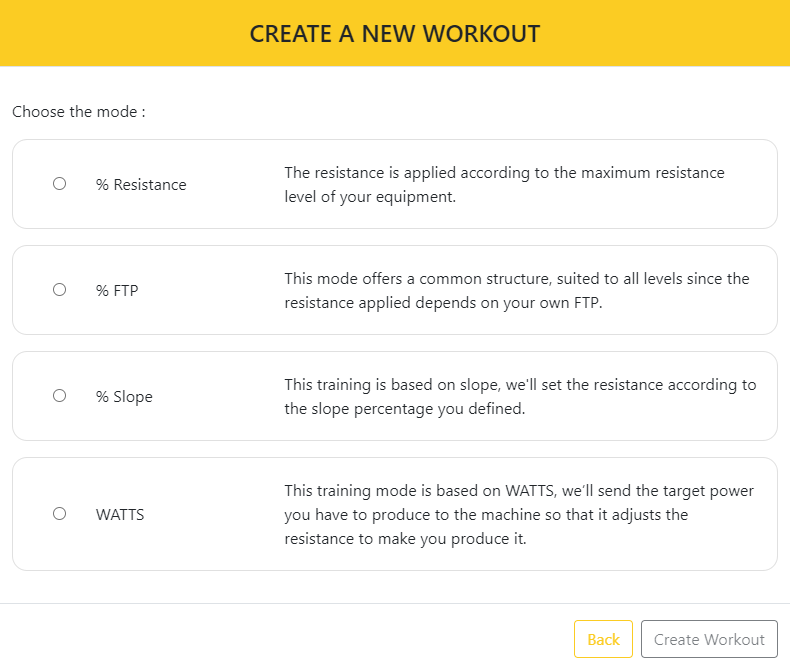Click the target power WATTS description text
The image size is (790, 672).
(519, 514)
